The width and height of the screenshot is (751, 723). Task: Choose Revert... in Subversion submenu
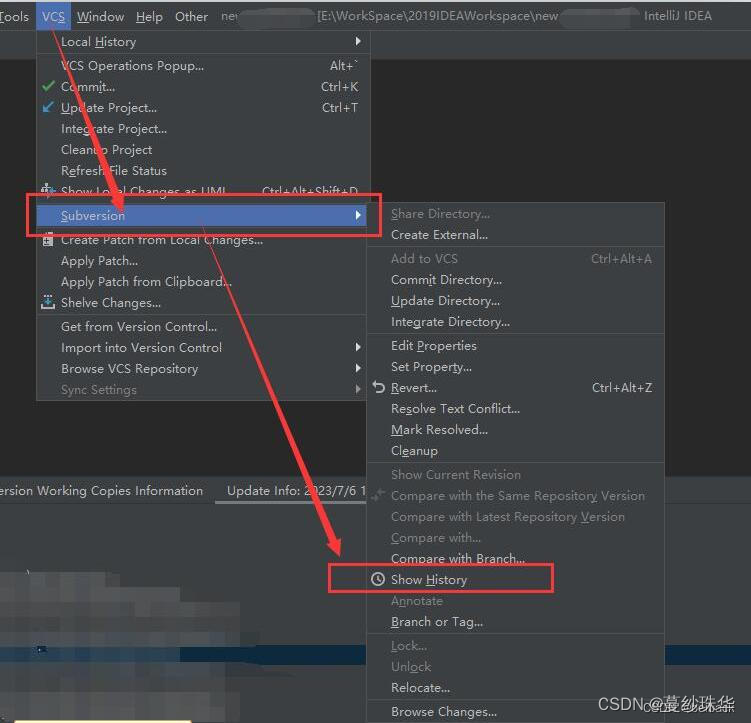coord(515,387)
